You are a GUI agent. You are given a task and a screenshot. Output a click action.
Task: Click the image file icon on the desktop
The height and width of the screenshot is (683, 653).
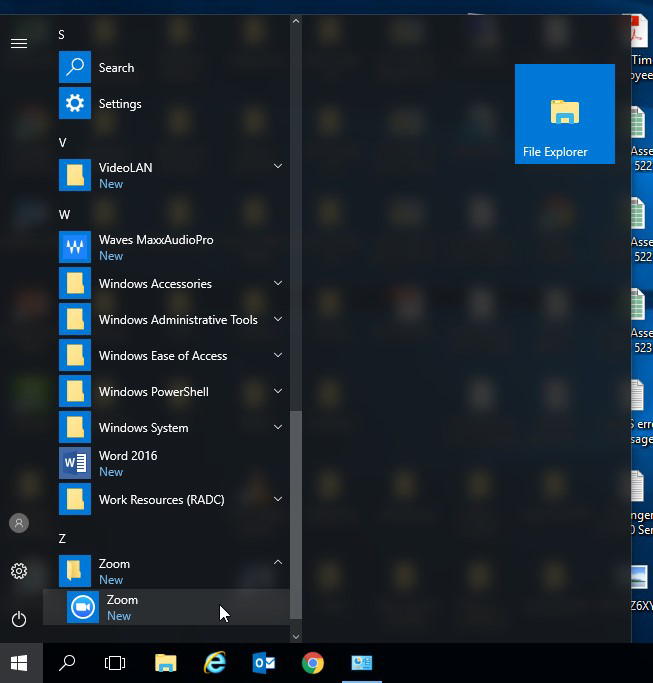coord(641,577)
